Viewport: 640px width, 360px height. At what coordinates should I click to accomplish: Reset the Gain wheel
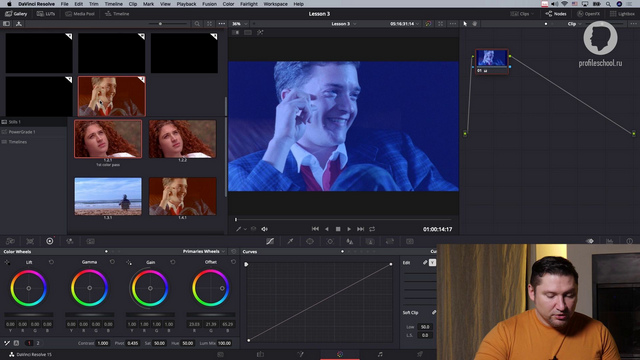point(173,262)
